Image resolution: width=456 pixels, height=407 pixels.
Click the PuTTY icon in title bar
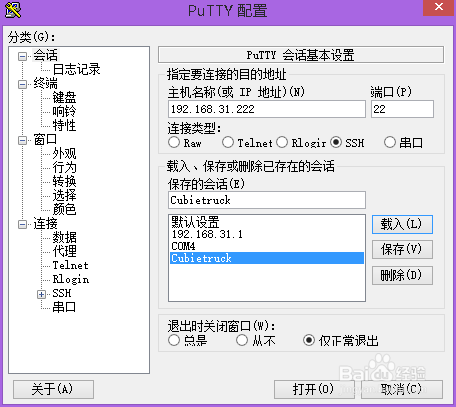pyautogui.click(x=13, y=10)
